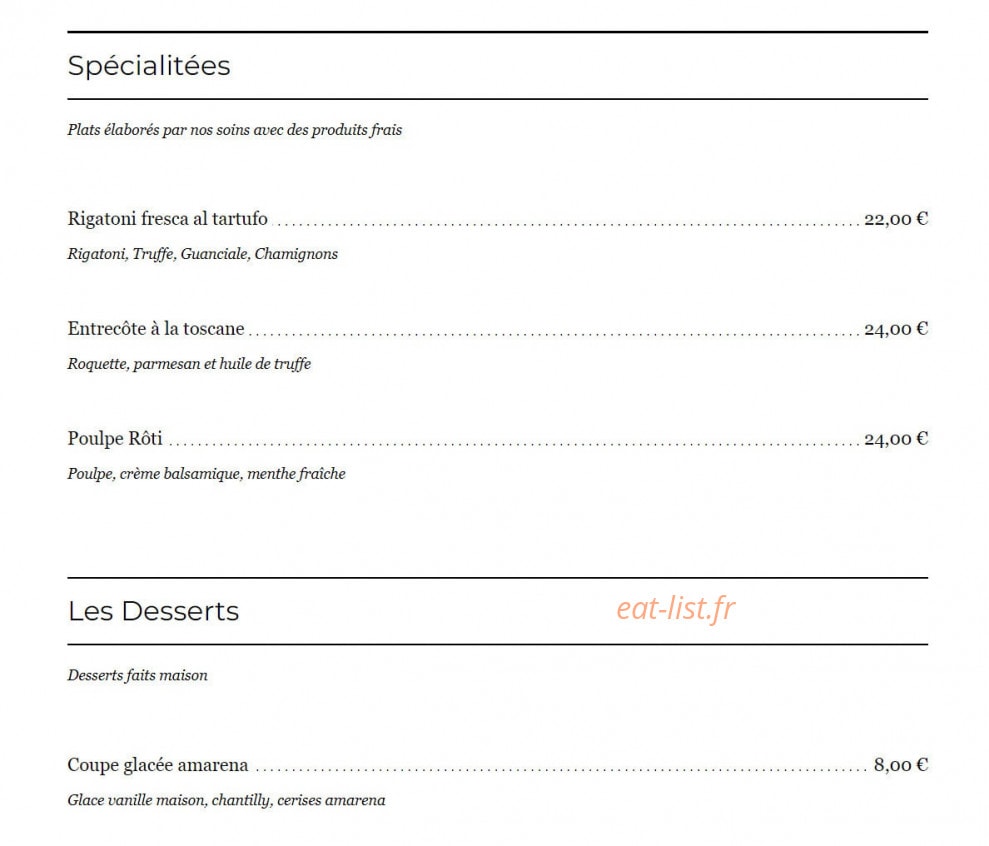Open the eat-list.fr watermark link
The height and width of the screenshot is (846, 989).
click(x=676, y=609)
